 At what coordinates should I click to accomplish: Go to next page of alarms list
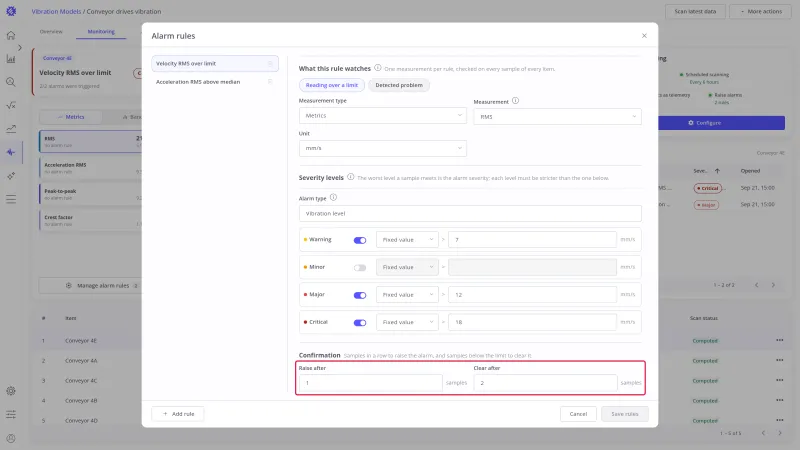coord(773,285)
